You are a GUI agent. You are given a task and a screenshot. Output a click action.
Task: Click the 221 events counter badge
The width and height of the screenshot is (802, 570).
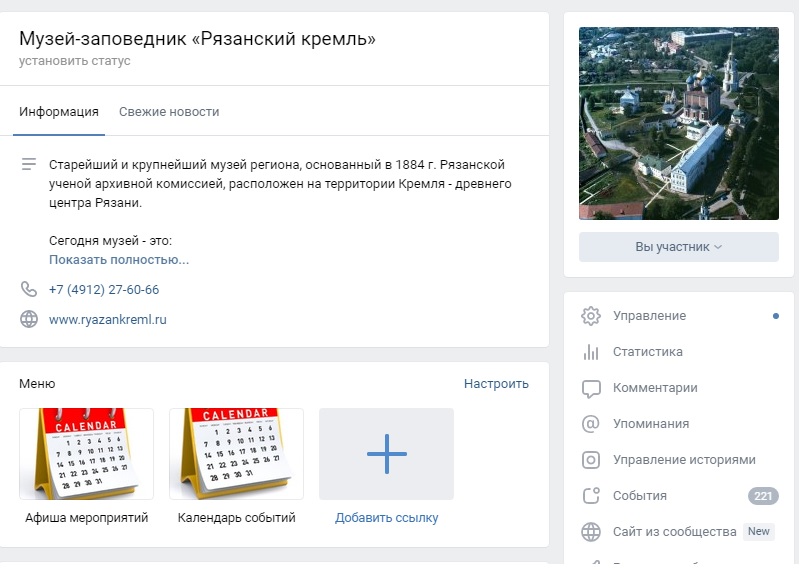coord(763,496)
